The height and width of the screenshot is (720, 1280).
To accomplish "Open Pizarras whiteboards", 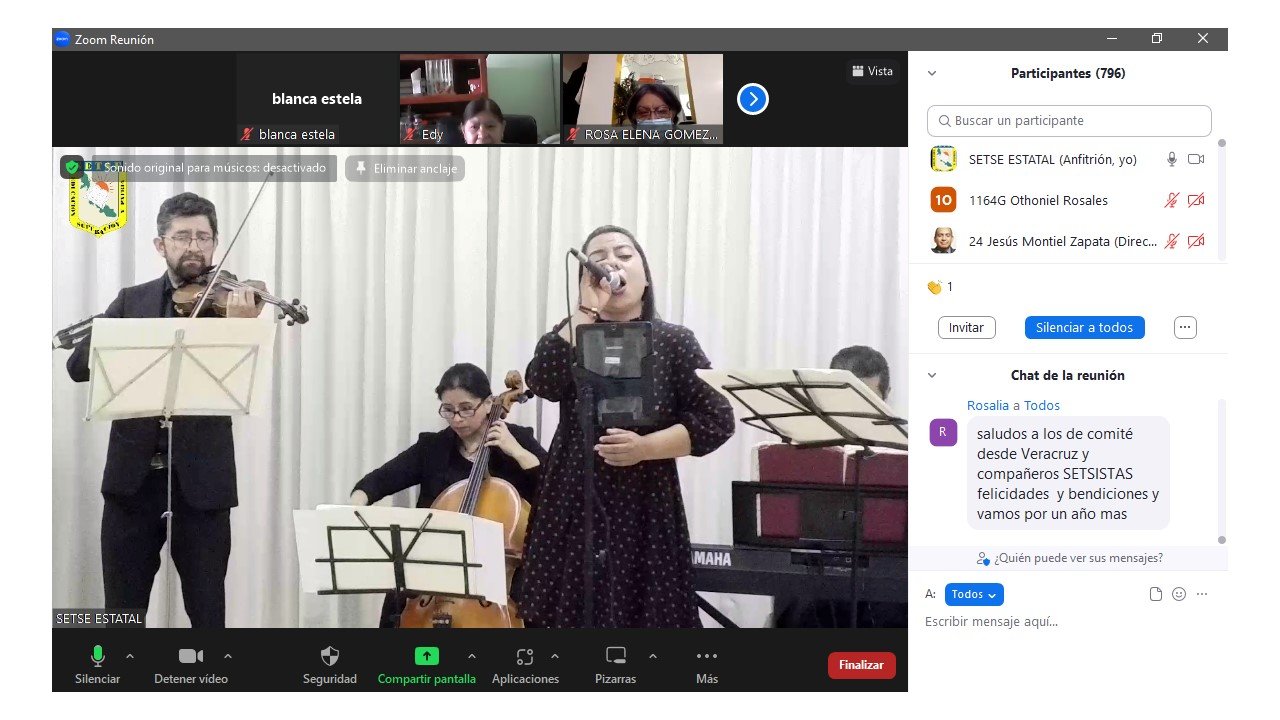I will tap(616, 665).
